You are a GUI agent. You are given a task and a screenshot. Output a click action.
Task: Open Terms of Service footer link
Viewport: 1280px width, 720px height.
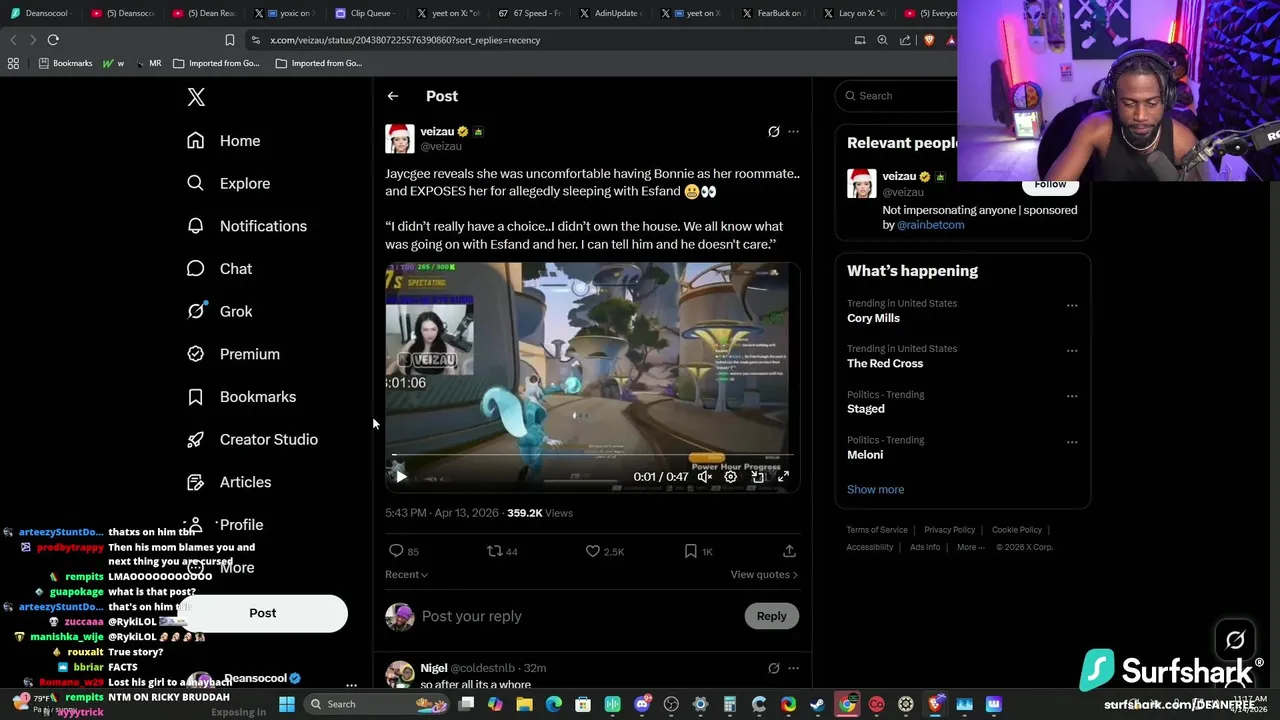[877, 530]
